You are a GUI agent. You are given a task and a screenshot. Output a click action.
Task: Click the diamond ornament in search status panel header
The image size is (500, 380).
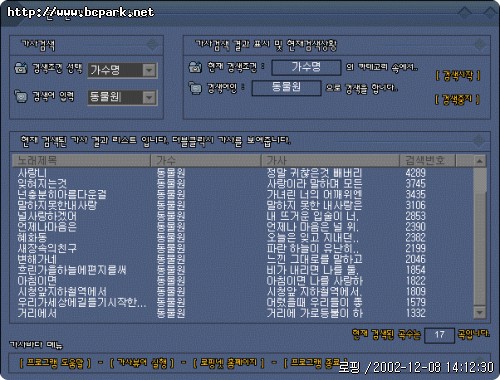click(480, 44)
